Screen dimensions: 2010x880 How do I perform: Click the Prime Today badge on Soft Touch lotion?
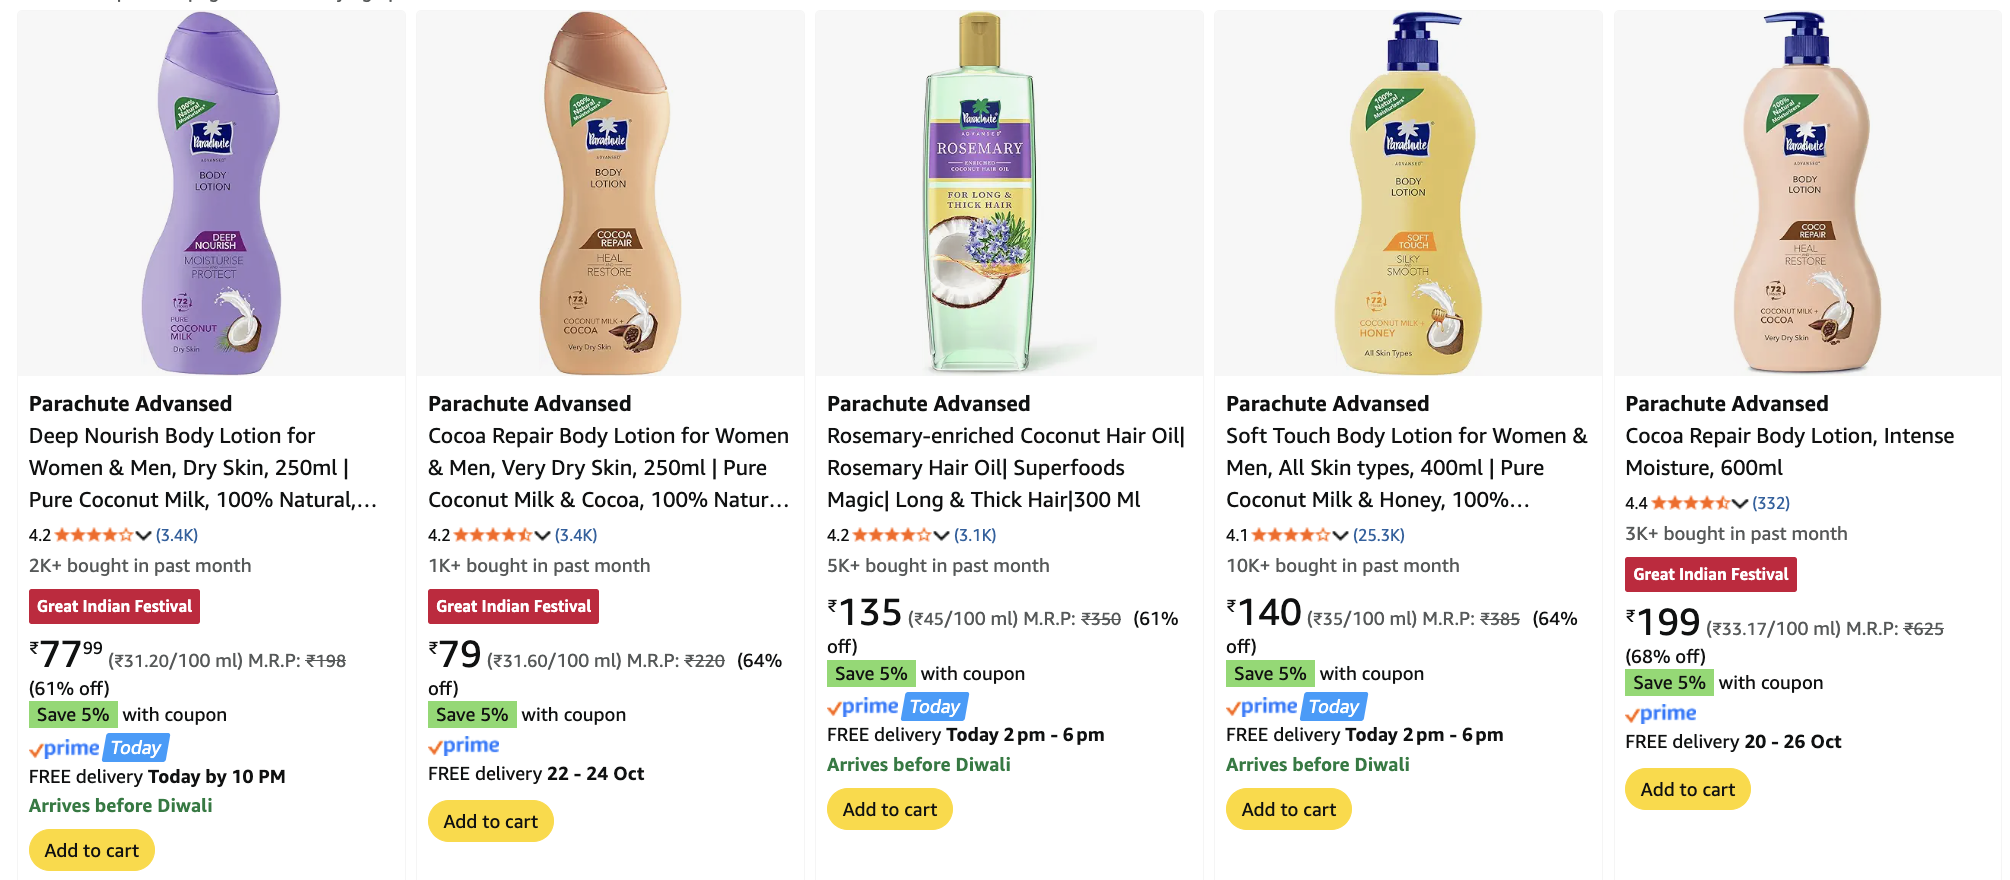point(1333,707)
